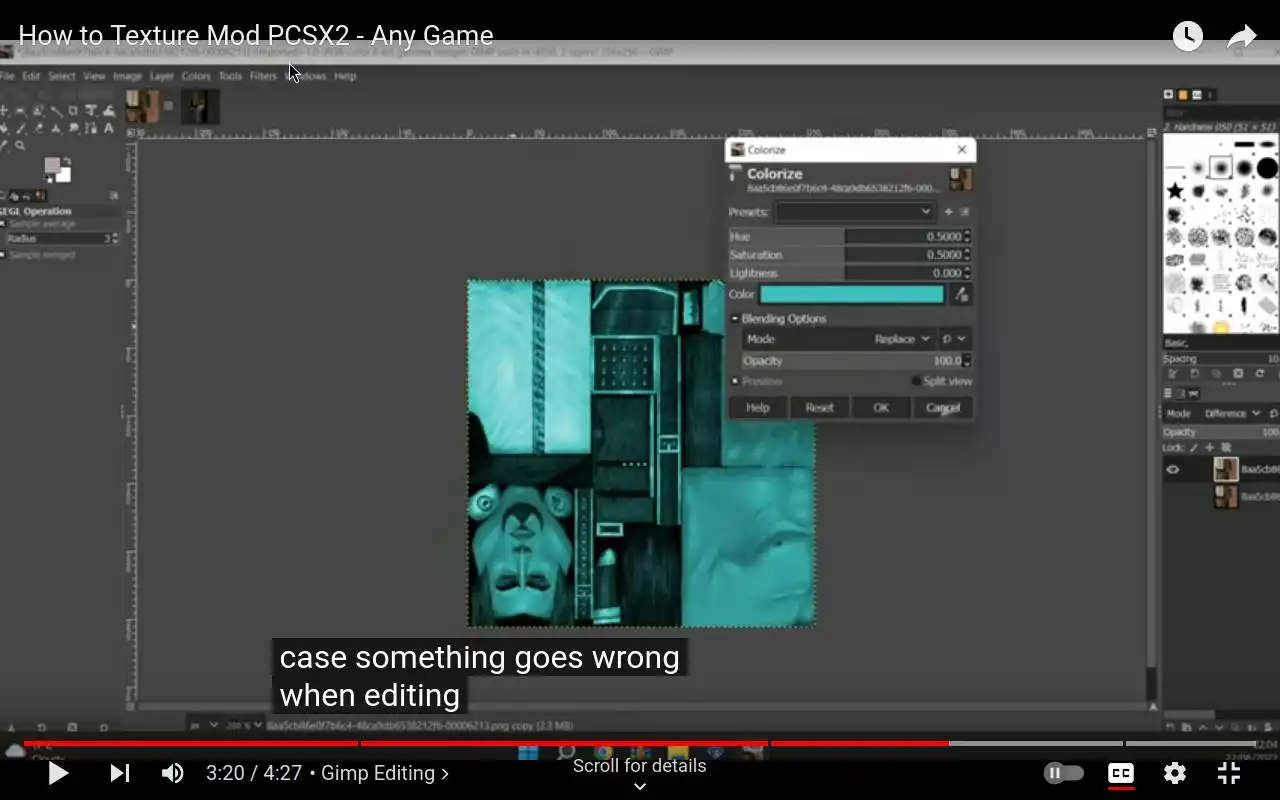The width and height of the screenshot is (1280, 800).
Task: Click the Colorize color eyedropper button
Action: tap(960, 294)
